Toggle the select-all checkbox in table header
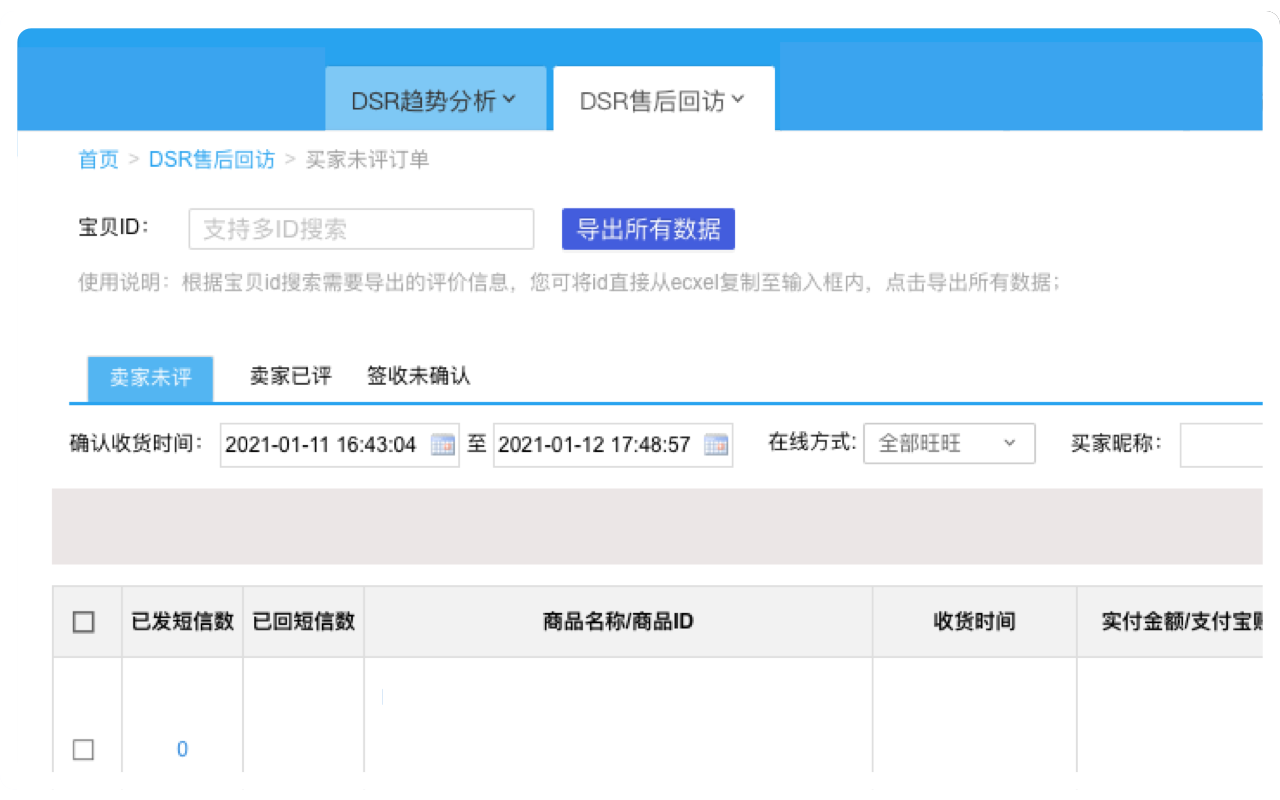Screen dimensions: 1280x800 click(84, 622)
